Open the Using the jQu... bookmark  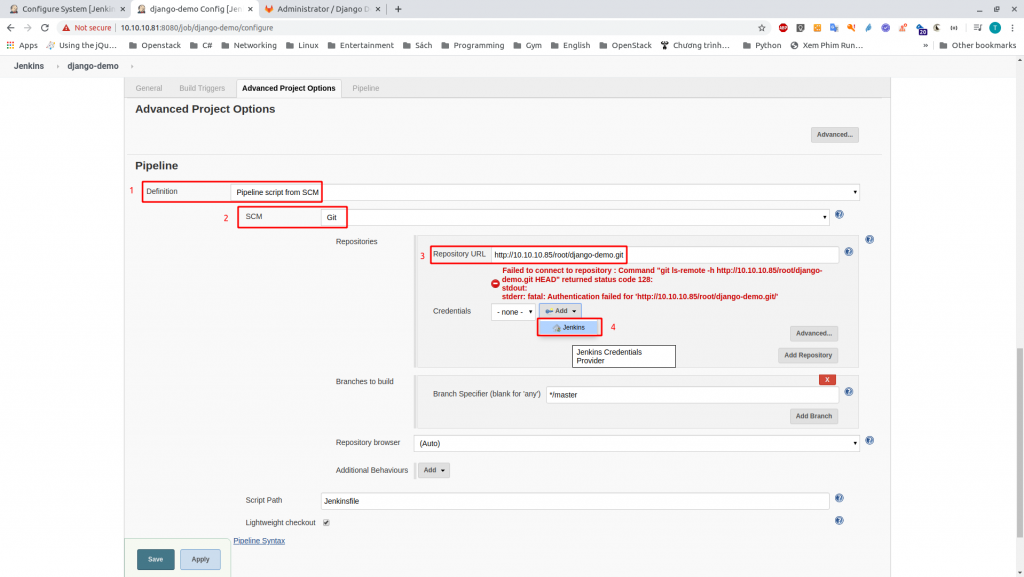click(x=82, y=45)
